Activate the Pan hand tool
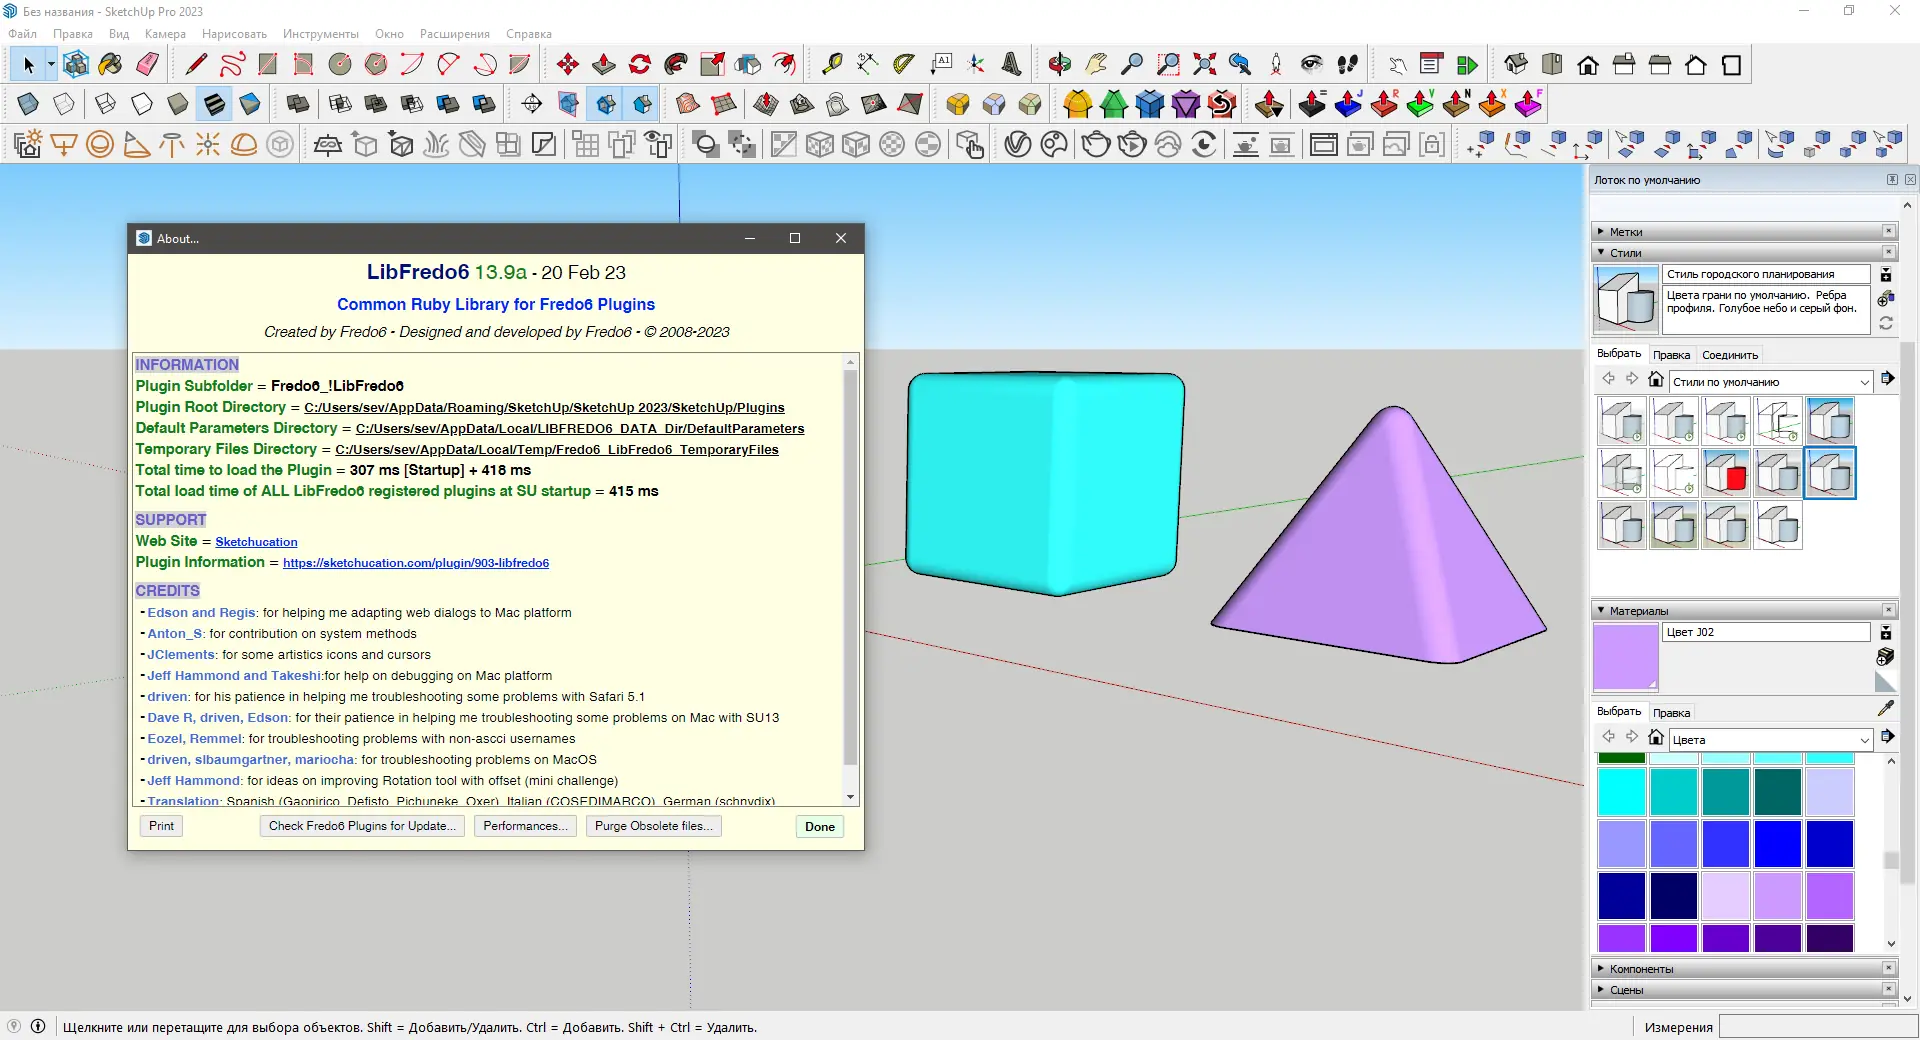 [1096, 65]
